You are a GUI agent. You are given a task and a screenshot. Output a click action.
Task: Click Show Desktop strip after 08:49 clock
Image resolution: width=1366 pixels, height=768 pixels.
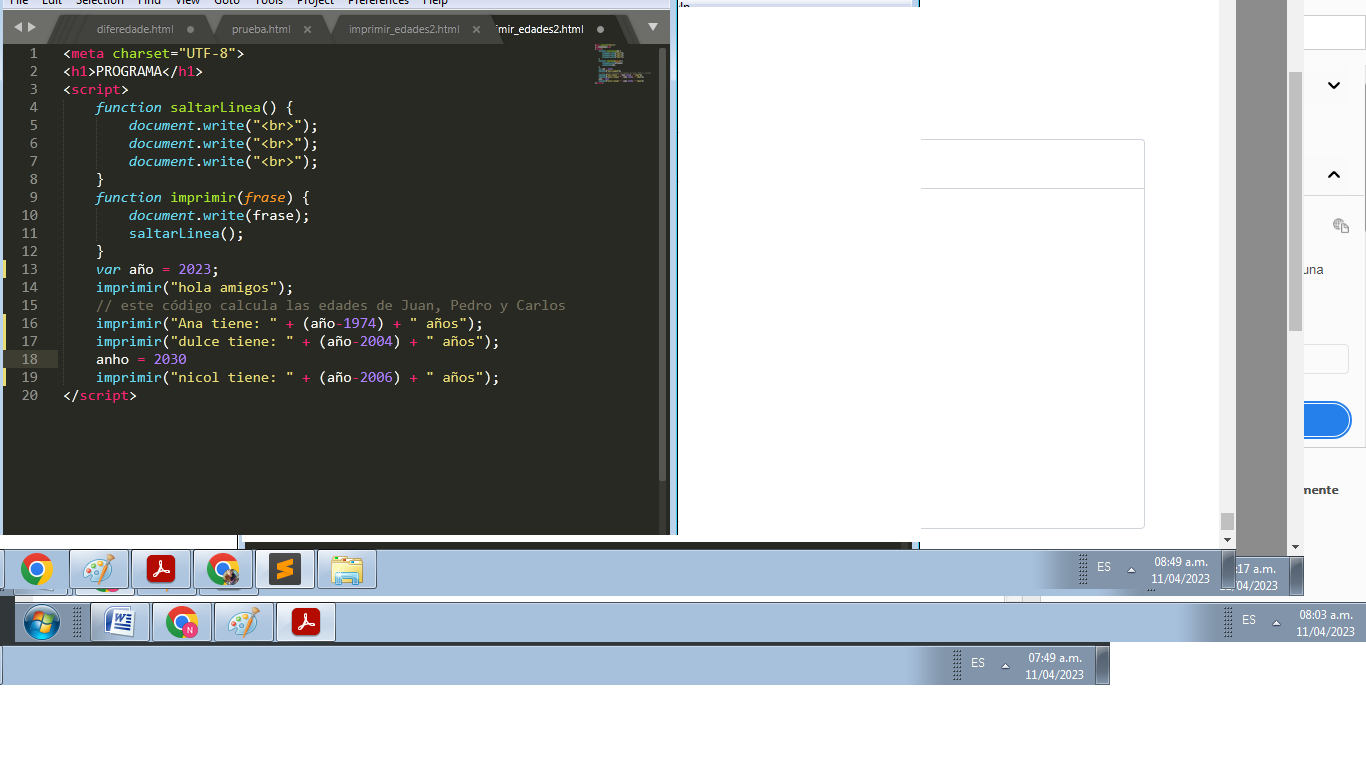[x=1228, y=570]
